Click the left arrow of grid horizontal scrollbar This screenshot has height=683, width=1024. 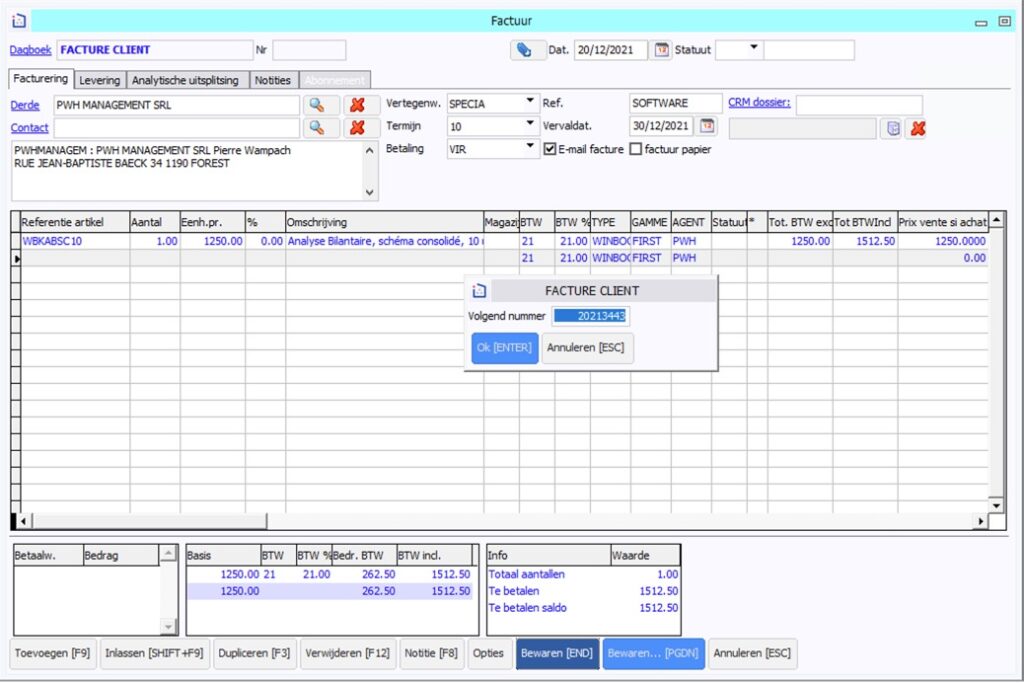24,521
